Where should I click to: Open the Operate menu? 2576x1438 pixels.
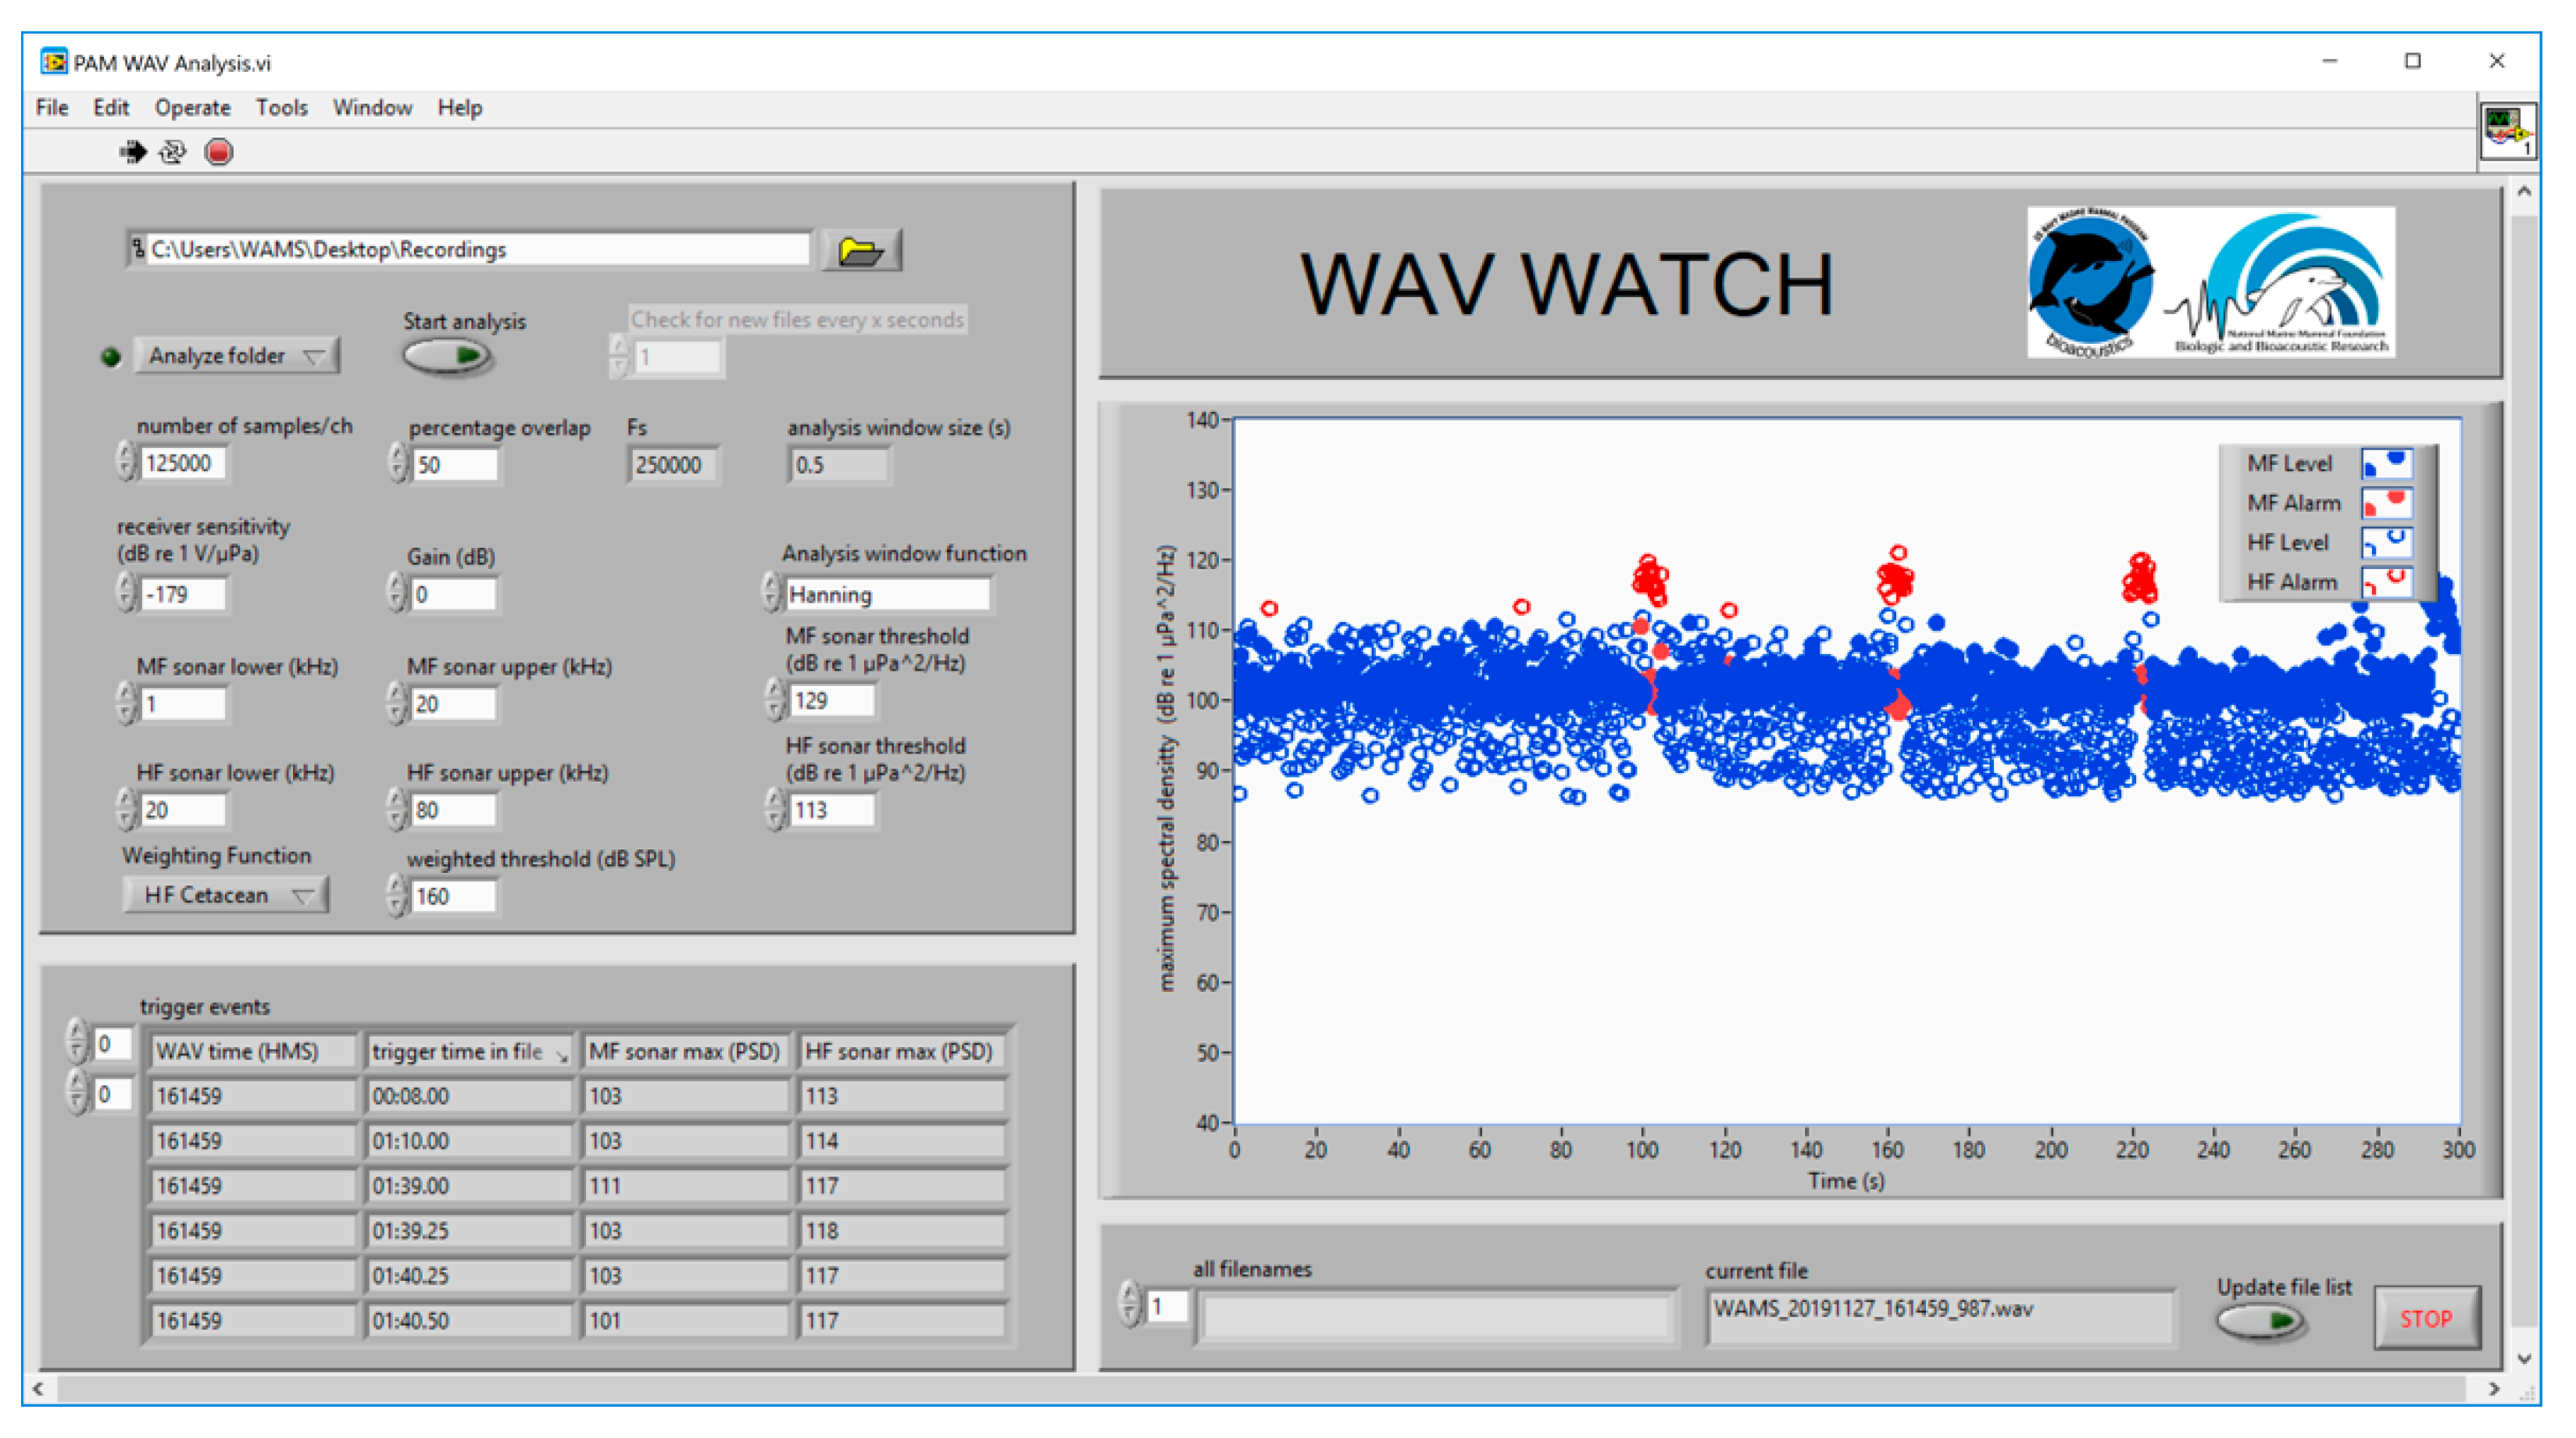coord(192,108)
